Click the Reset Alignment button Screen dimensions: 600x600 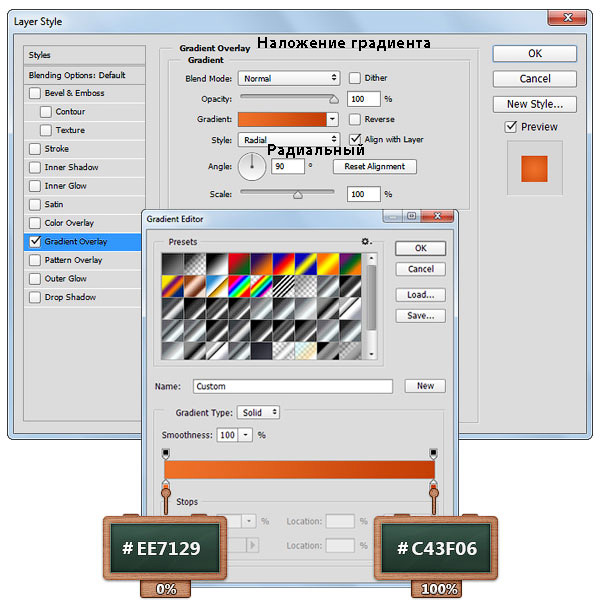pos(375,166)
